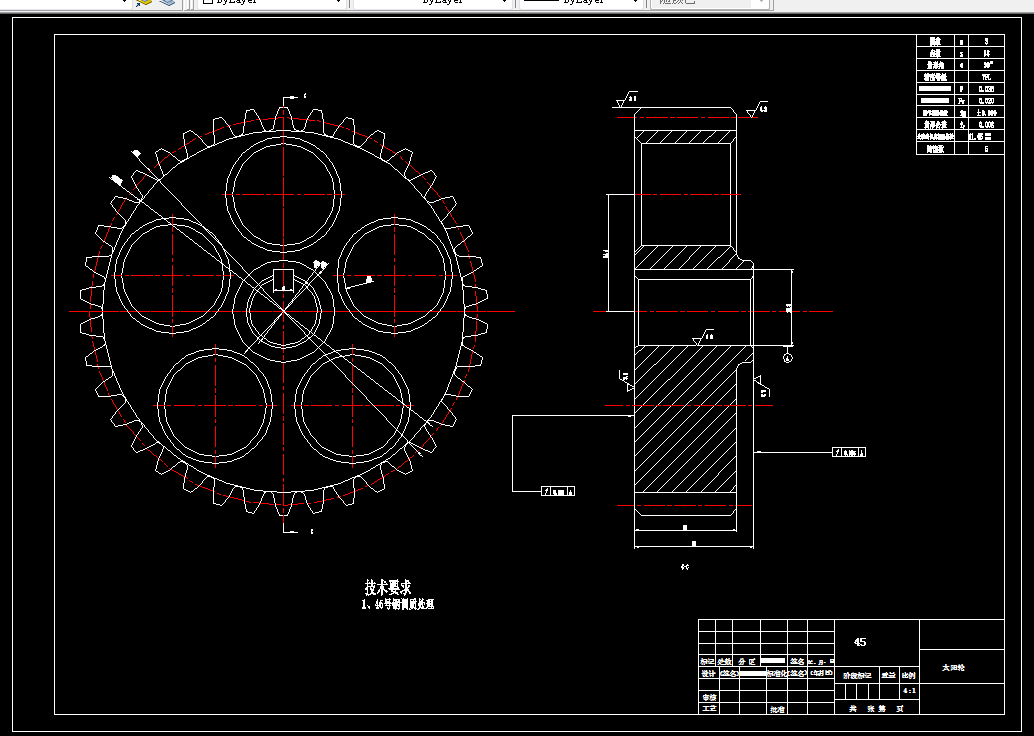Click the part name '太阳轮' in title block

[x=953, y=667]
